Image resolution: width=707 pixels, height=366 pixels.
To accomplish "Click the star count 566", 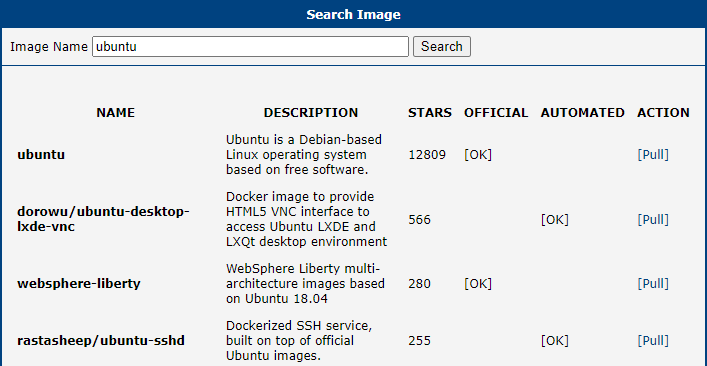I will tap(420, 220).
